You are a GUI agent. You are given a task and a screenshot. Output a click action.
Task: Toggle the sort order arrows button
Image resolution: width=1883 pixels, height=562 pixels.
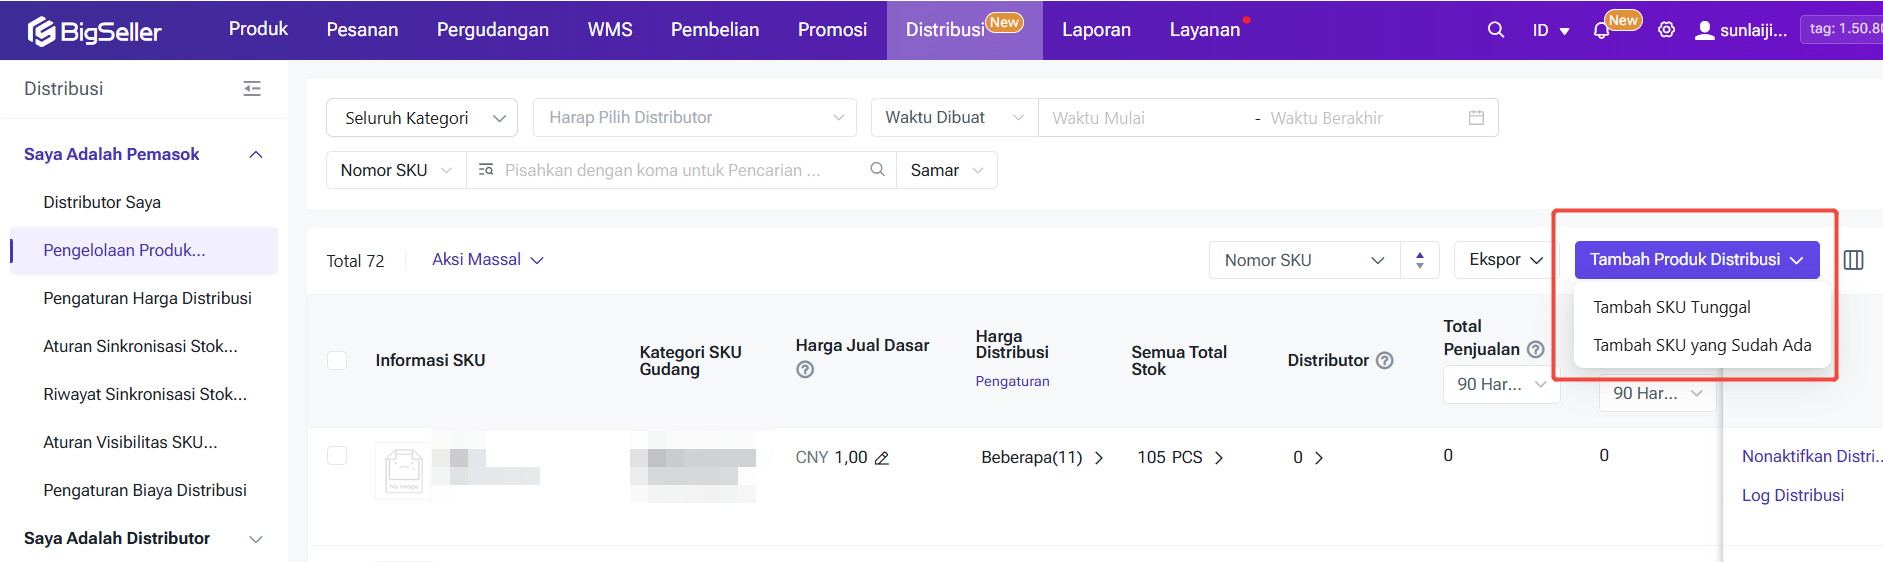1419,260
